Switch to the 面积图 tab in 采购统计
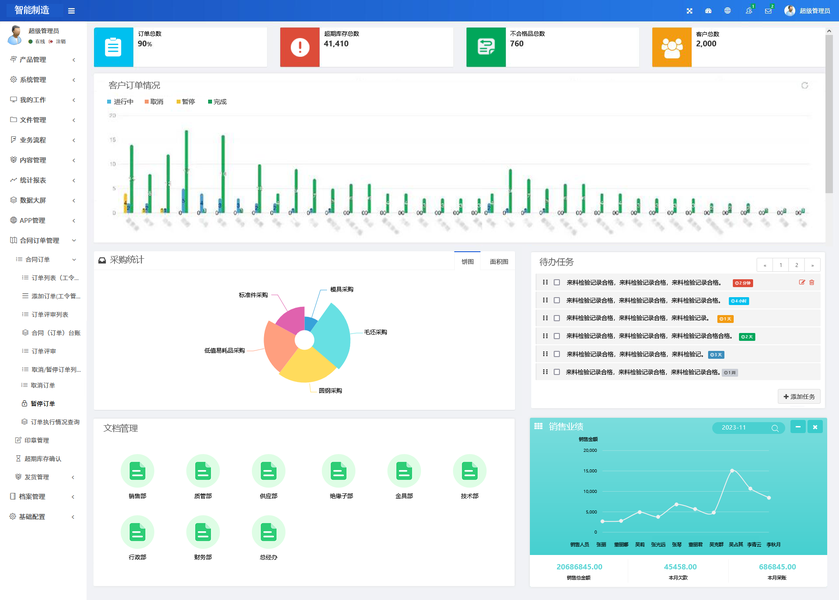839x600 pixels. point(499,262)
